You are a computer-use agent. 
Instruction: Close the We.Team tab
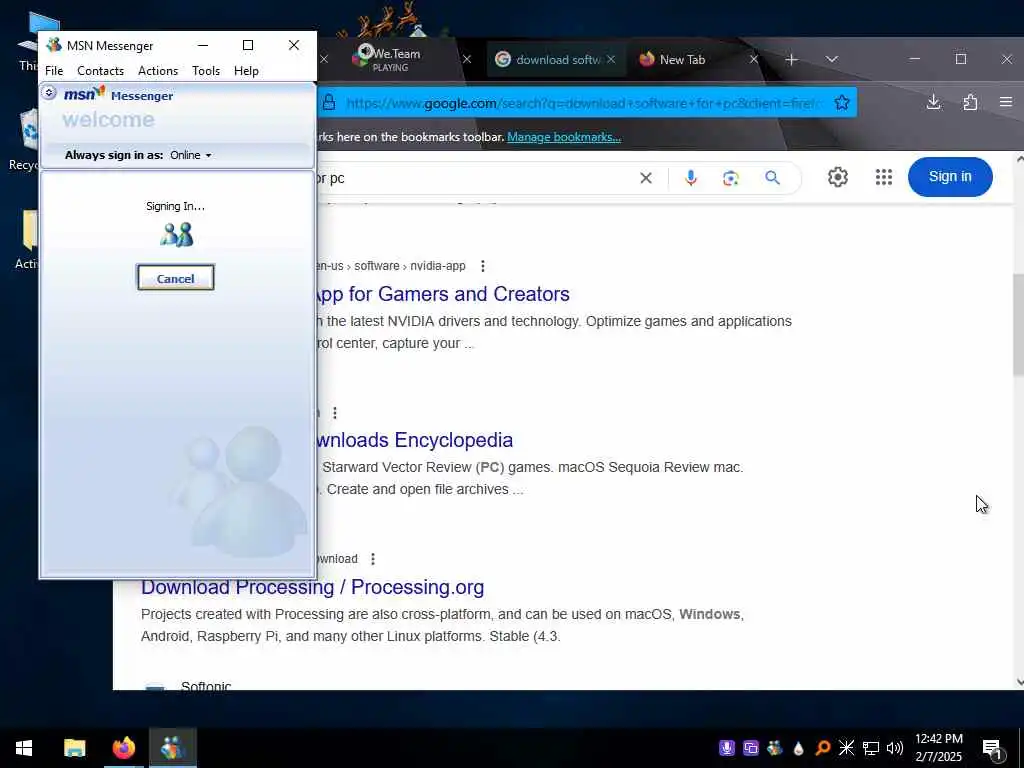[467, 59]
